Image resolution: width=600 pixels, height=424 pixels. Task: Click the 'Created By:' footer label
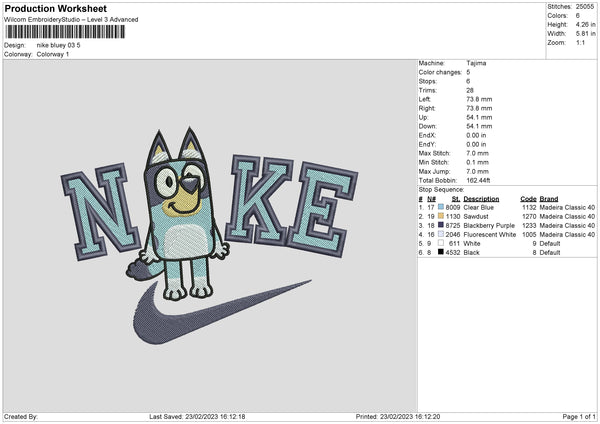[x=21, y=416]
